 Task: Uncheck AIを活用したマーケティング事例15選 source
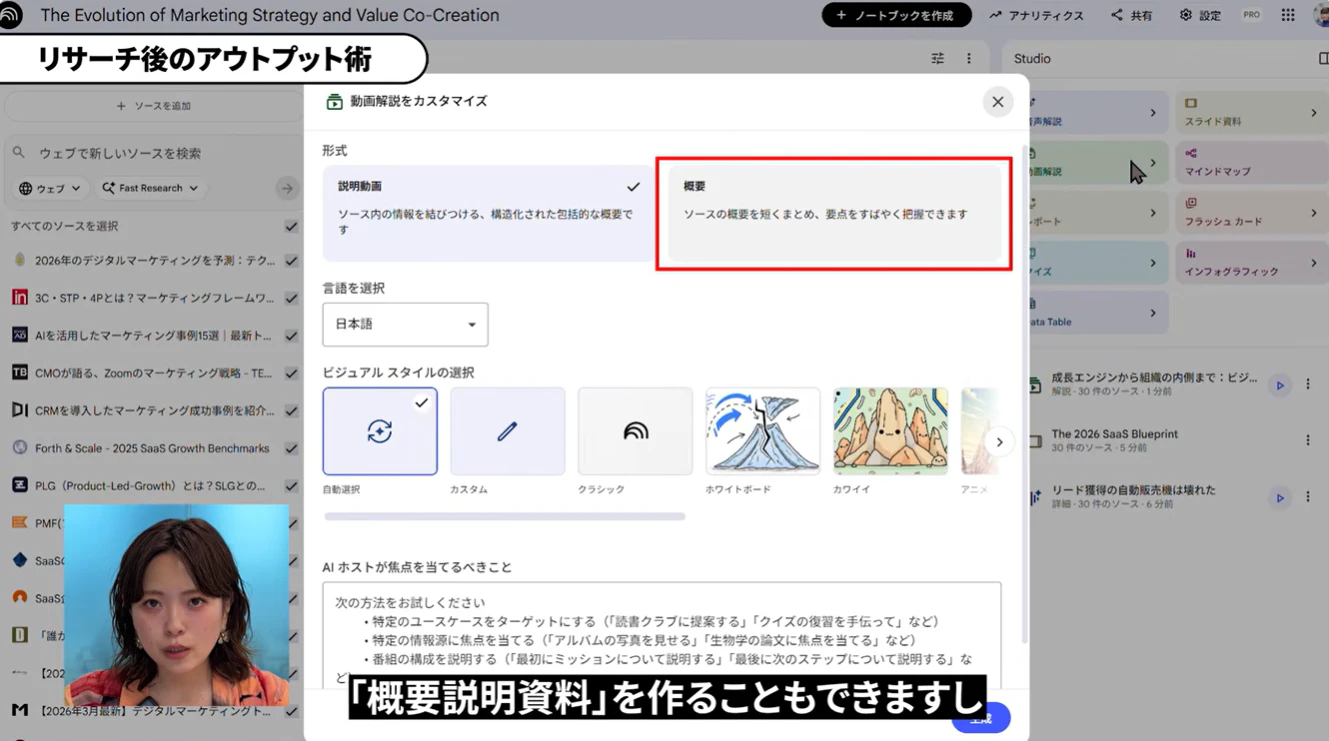click(291, 335)
